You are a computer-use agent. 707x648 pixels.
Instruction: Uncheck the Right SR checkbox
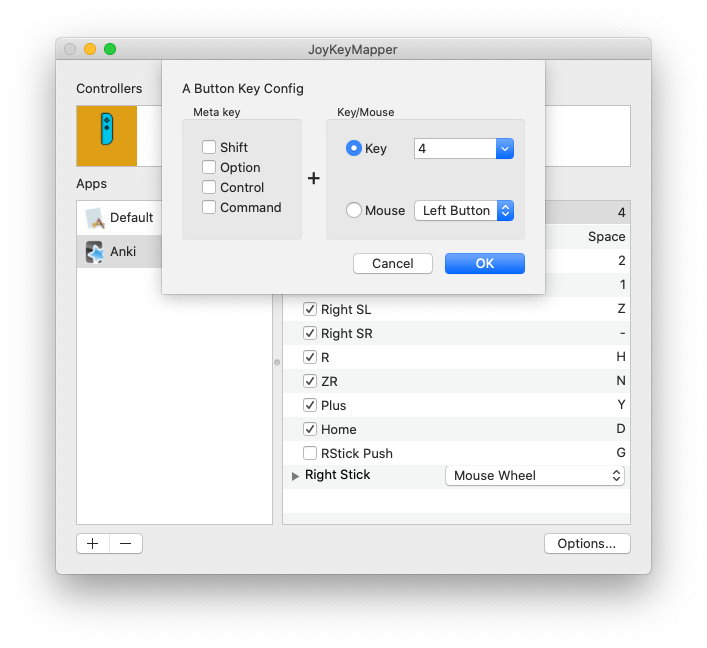point(310,333)
